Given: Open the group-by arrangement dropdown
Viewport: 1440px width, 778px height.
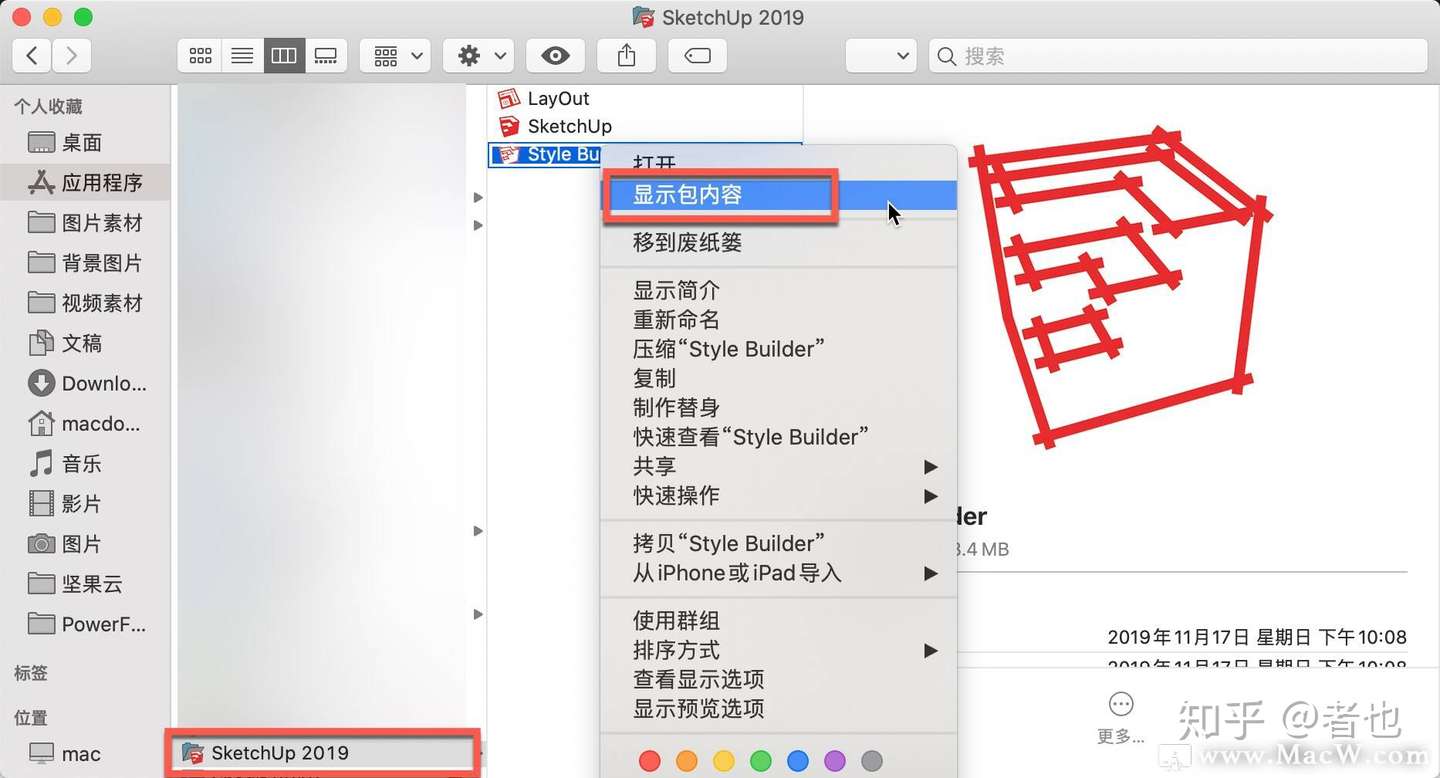Looking at the screenshot, I should (x=397, y=56).
